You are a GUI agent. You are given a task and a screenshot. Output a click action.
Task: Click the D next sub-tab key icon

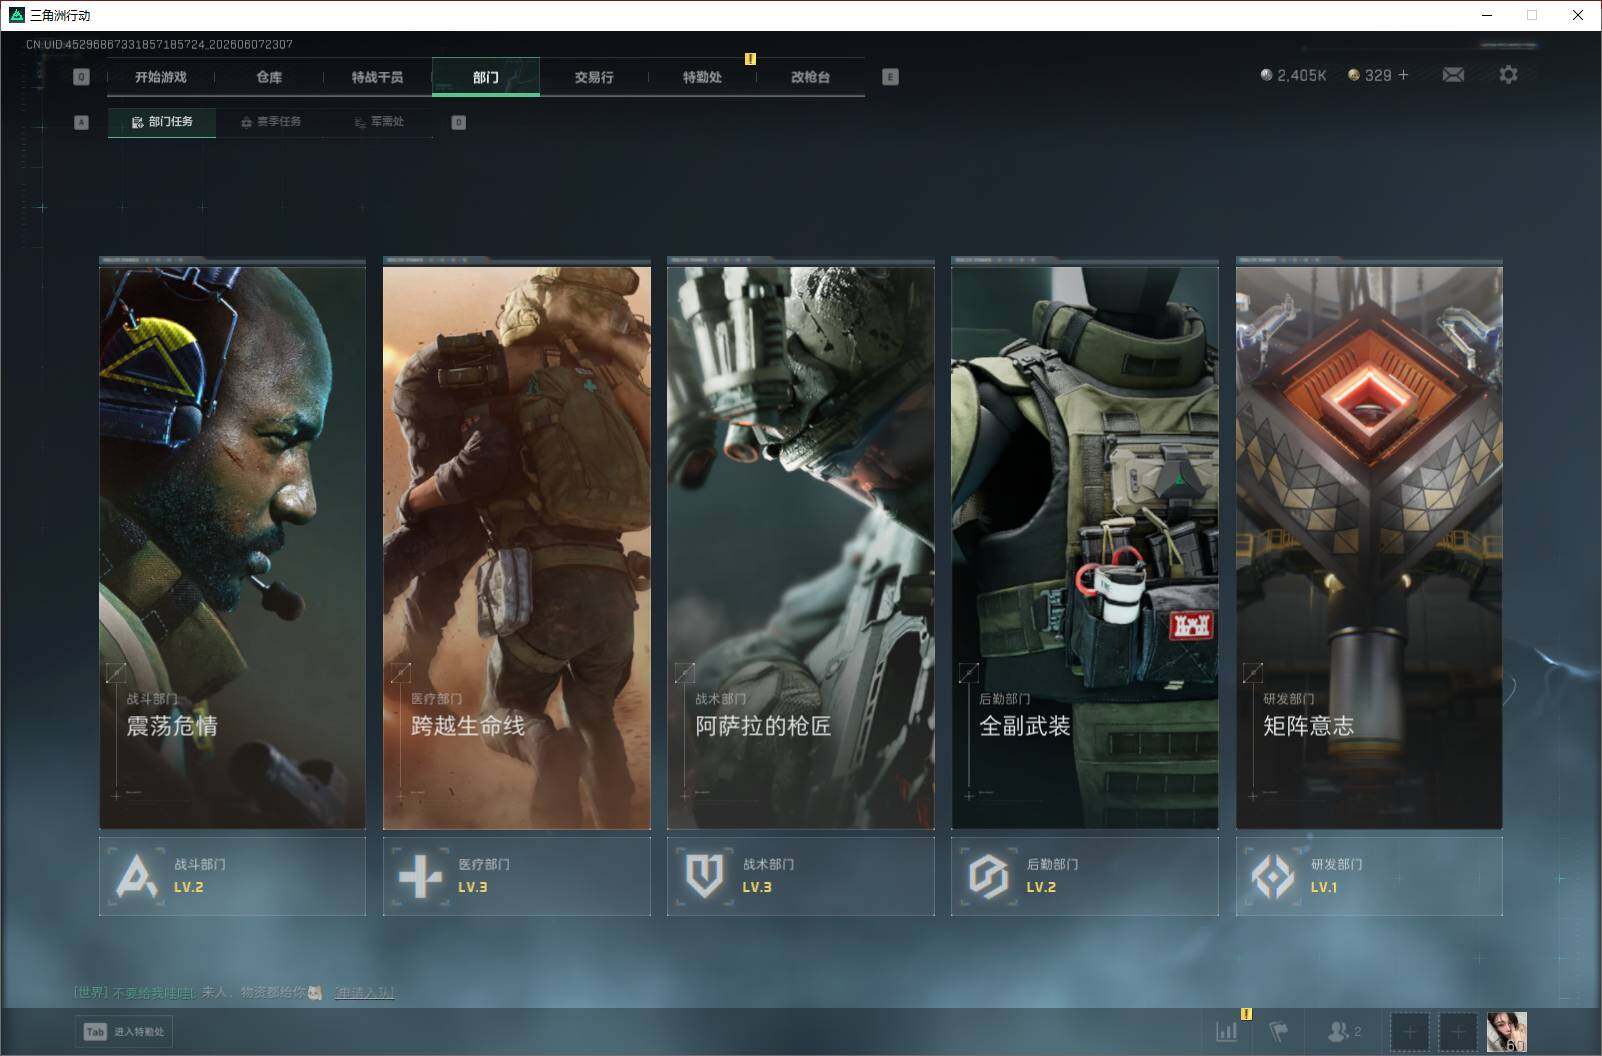pyautogui.click(x=459, y=122)
